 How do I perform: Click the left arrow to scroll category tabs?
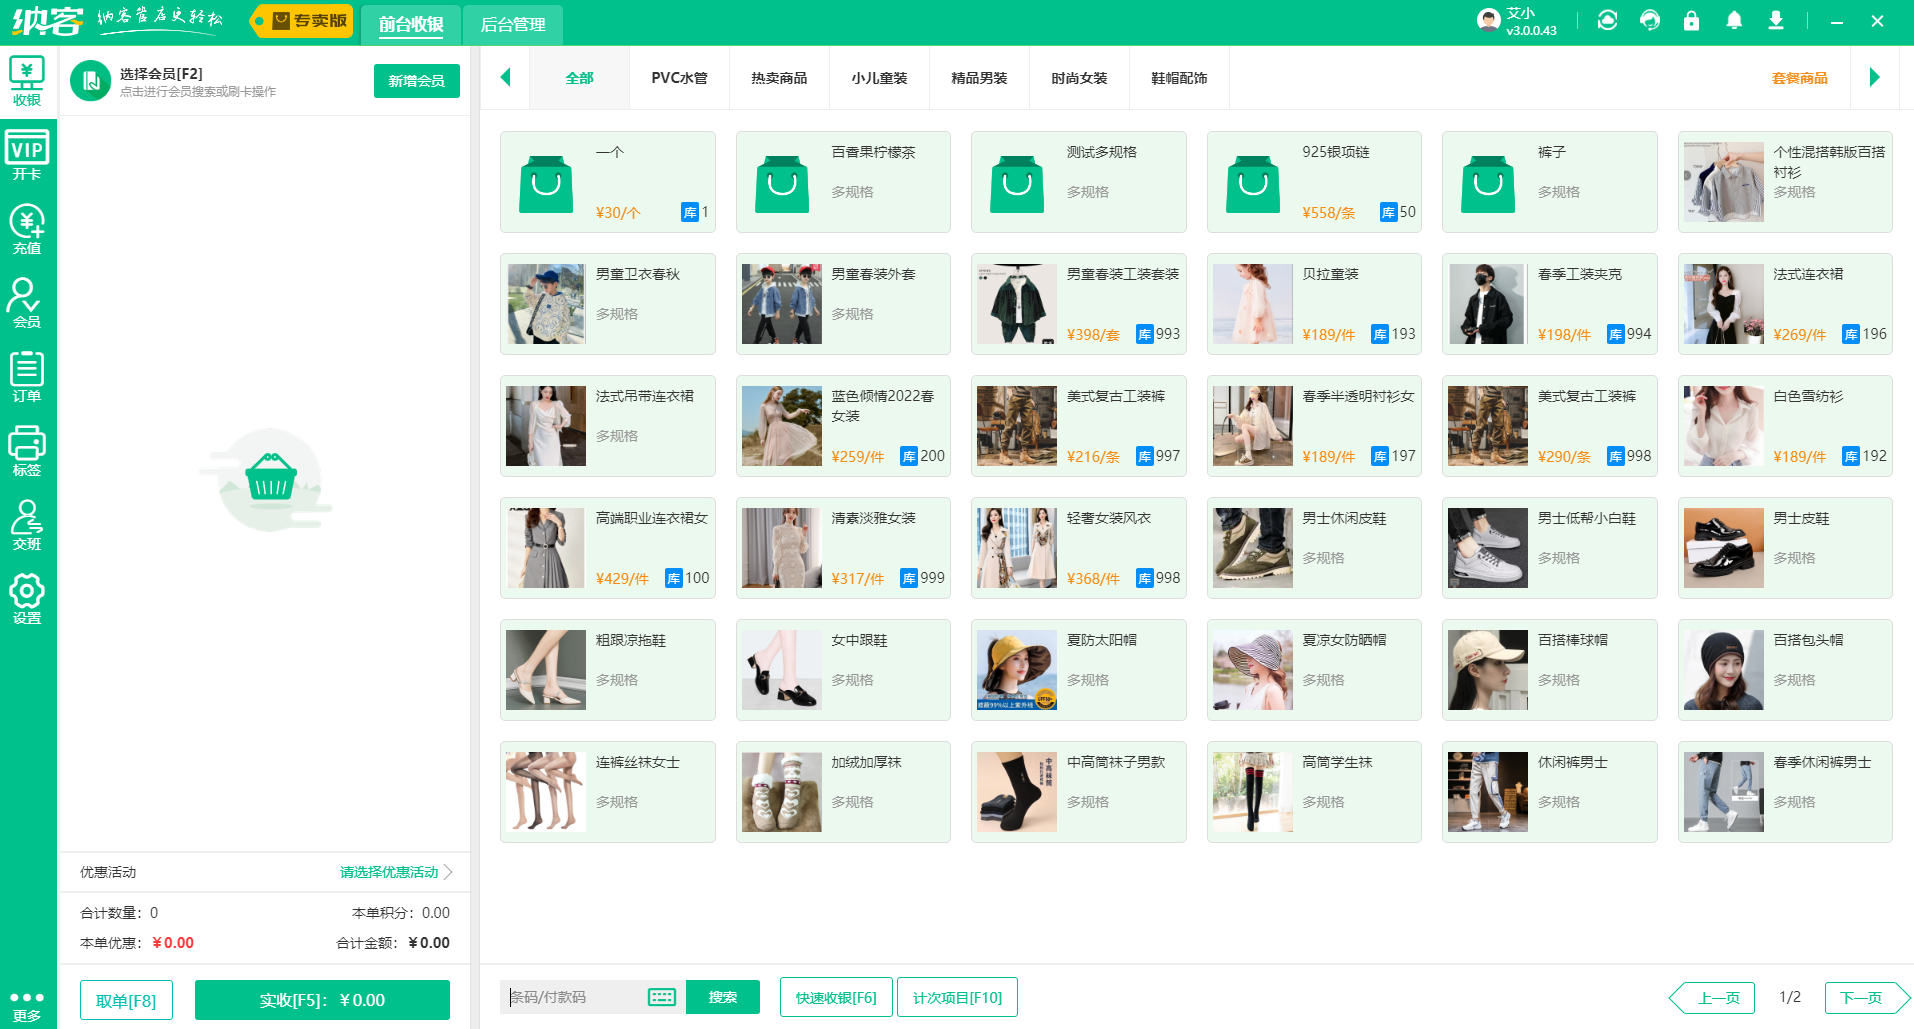(505, 77)
